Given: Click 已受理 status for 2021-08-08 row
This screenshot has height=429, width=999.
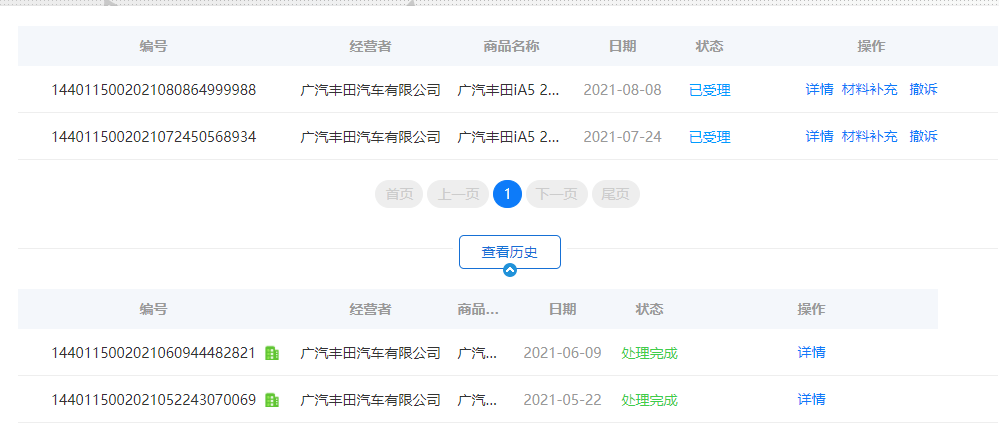Looking at the screenshot, I should click(710, 91).
